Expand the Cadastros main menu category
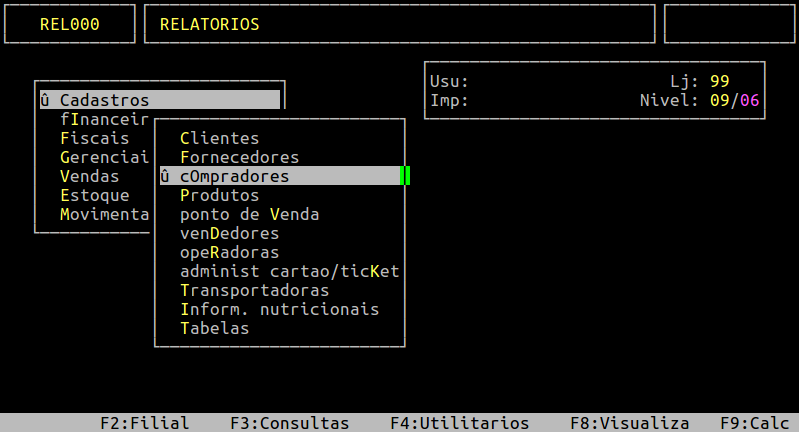 (160, 100)
